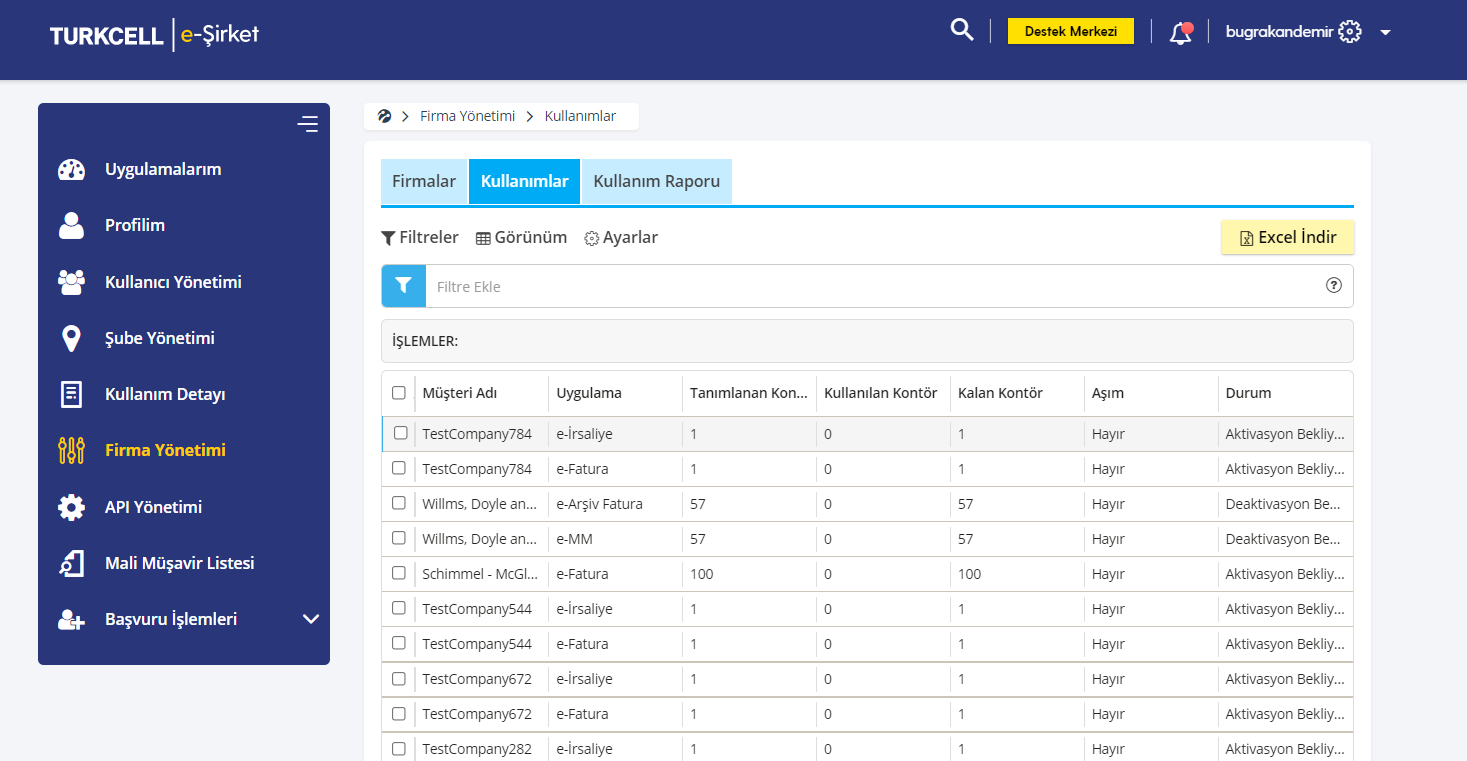Viewport: 1467px width, 761px height.
Task: Expand the user account dropdown arrow
Action: point(1385,33)
